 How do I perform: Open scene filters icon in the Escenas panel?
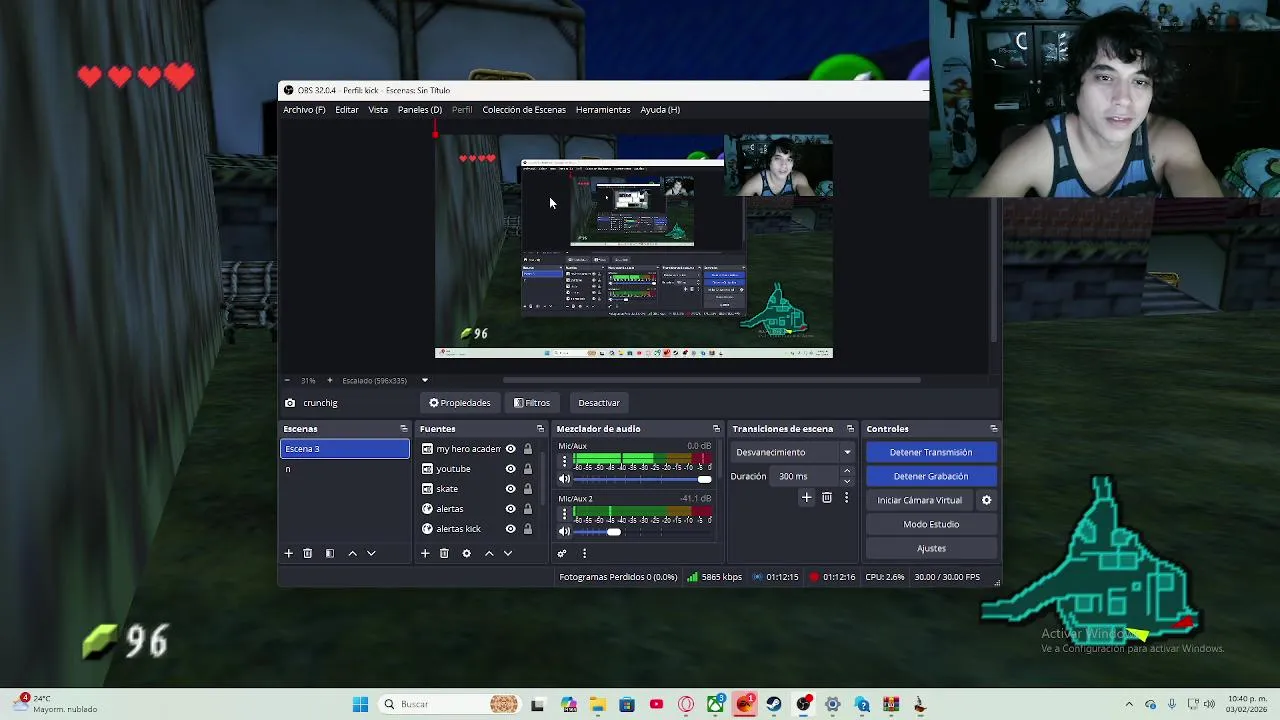pyautogui.click(x=329, y=553)
